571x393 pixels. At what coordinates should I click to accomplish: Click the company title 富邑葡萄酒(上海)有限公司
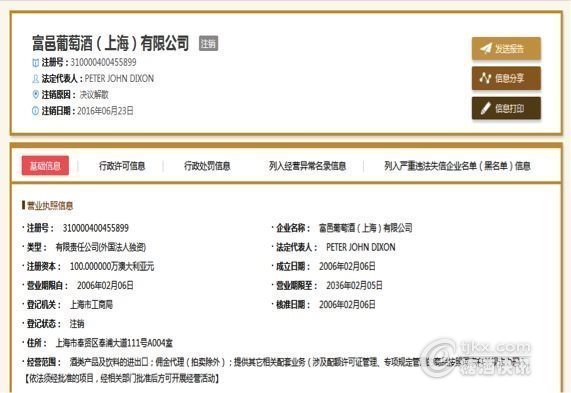click(x=111, y=43)
